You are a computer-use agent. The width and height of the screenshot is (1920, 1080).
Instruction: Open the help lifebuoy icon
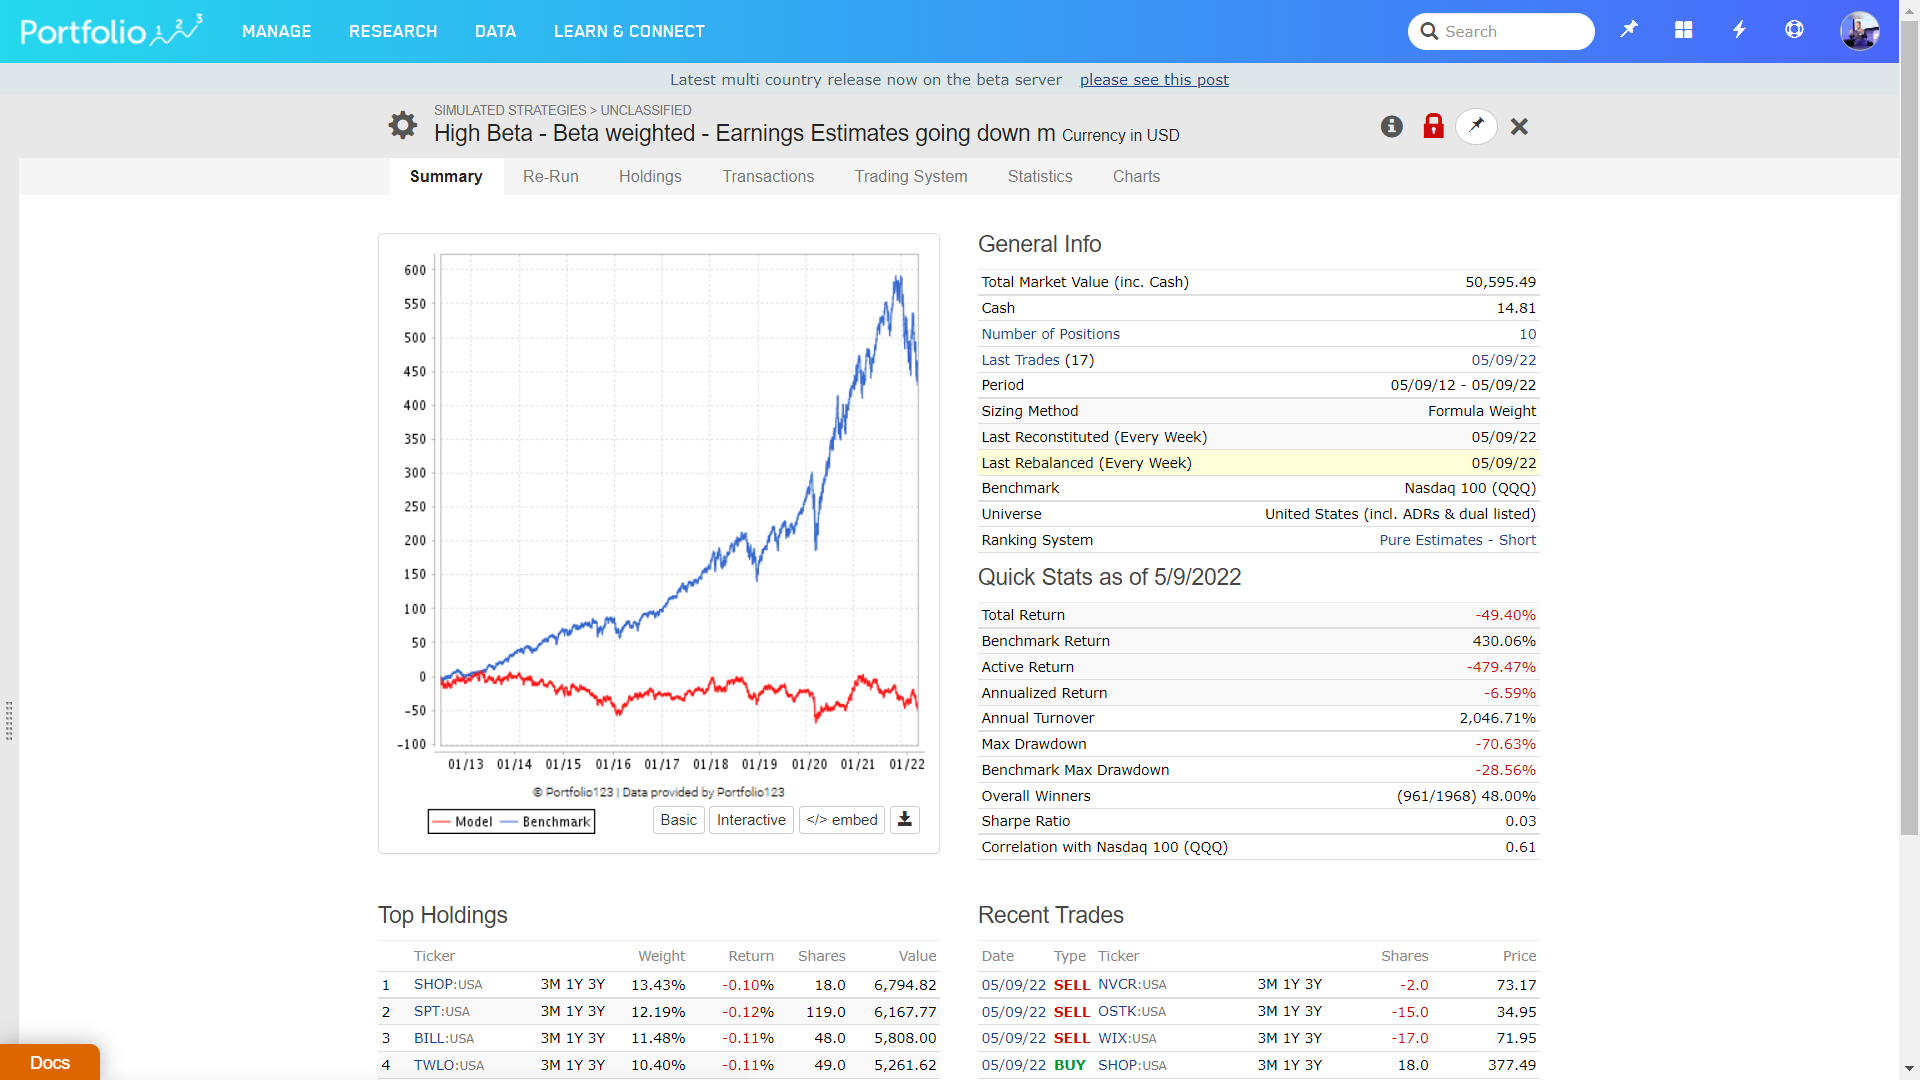(x=1794, y=30)
